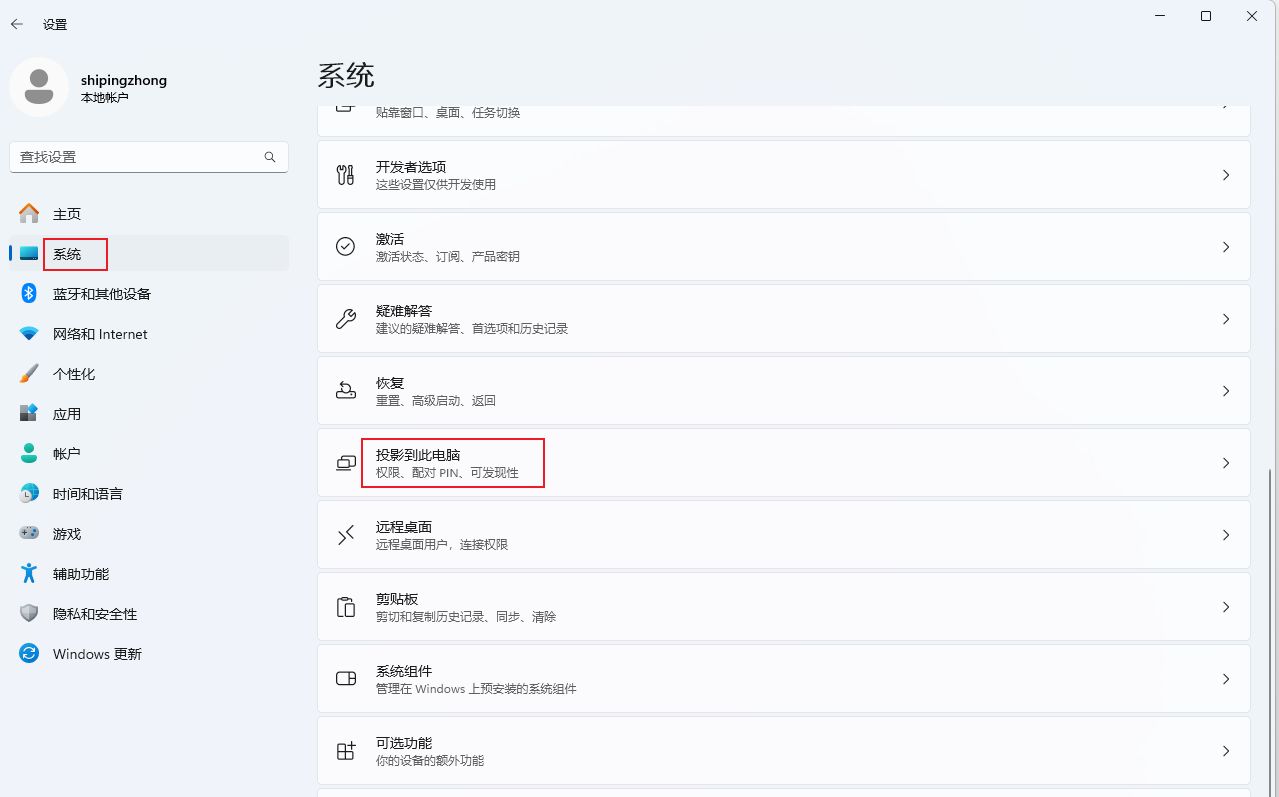Click the shipingzhong account profile avatar
The width and height of the screenshot is (1279, 797).
(x=39, y=87)
